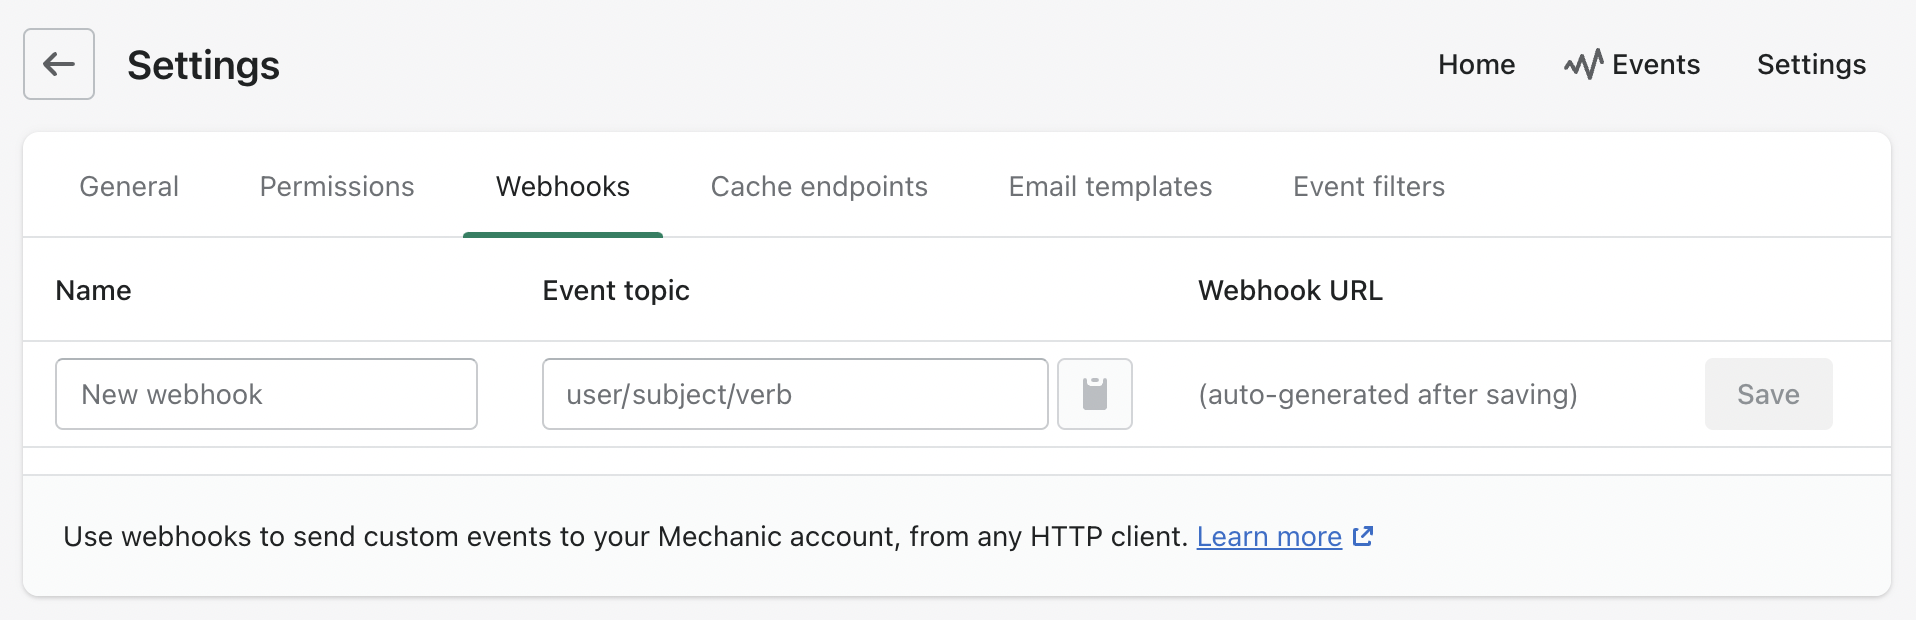The height and width of the screenshot is (620, 1916).
Task: Click the Events activity pulse icon
Action: (1583, 64)
